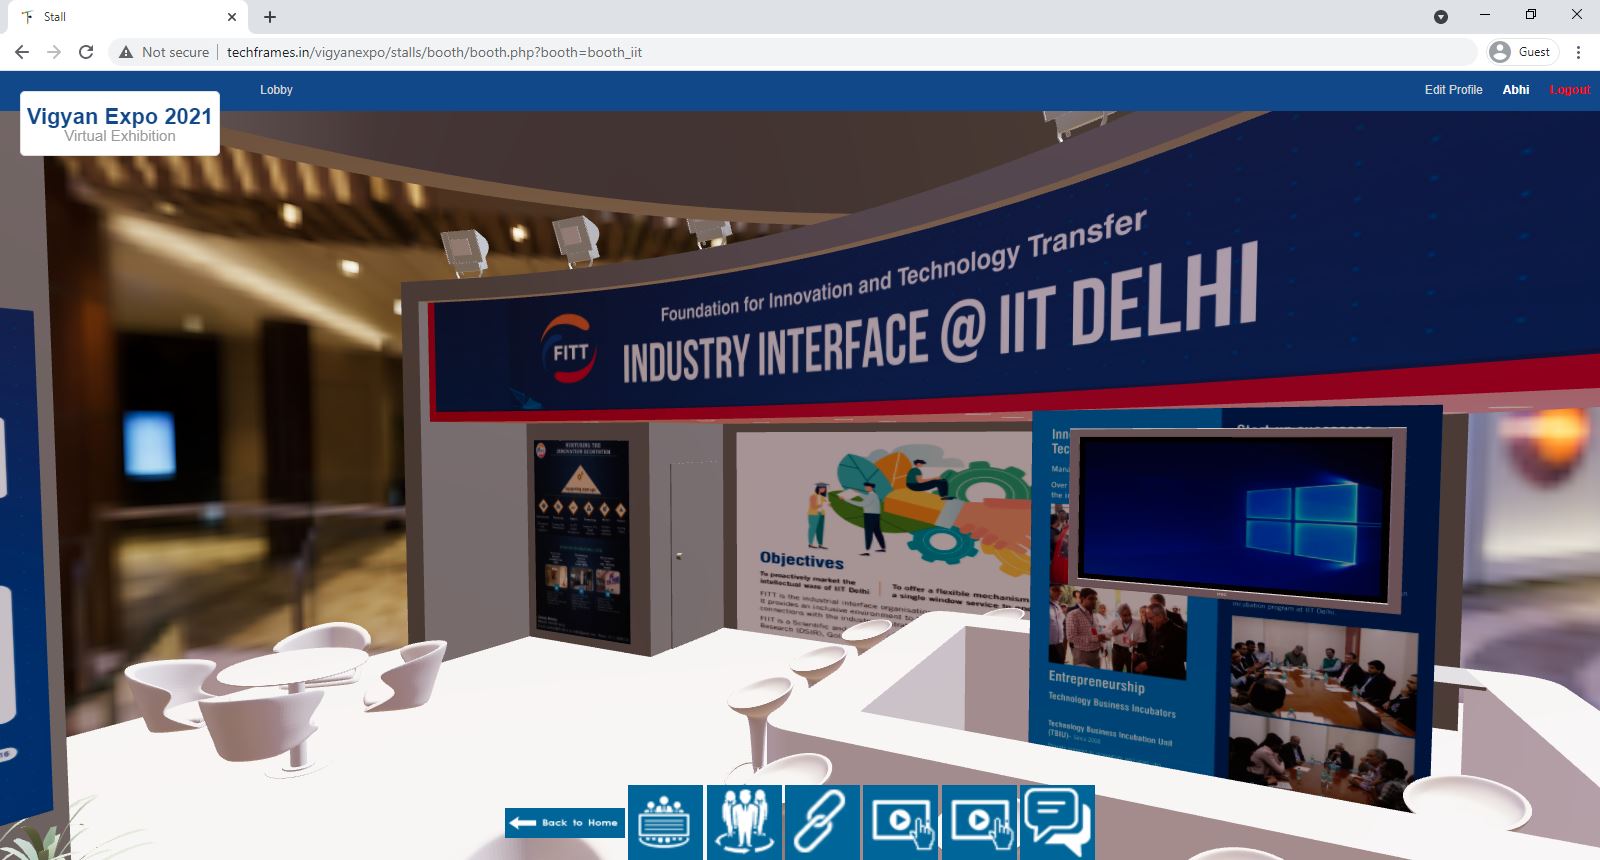1600x860 pixels.
Task: Open Edit Profile link
Action: coord(1453,90)
